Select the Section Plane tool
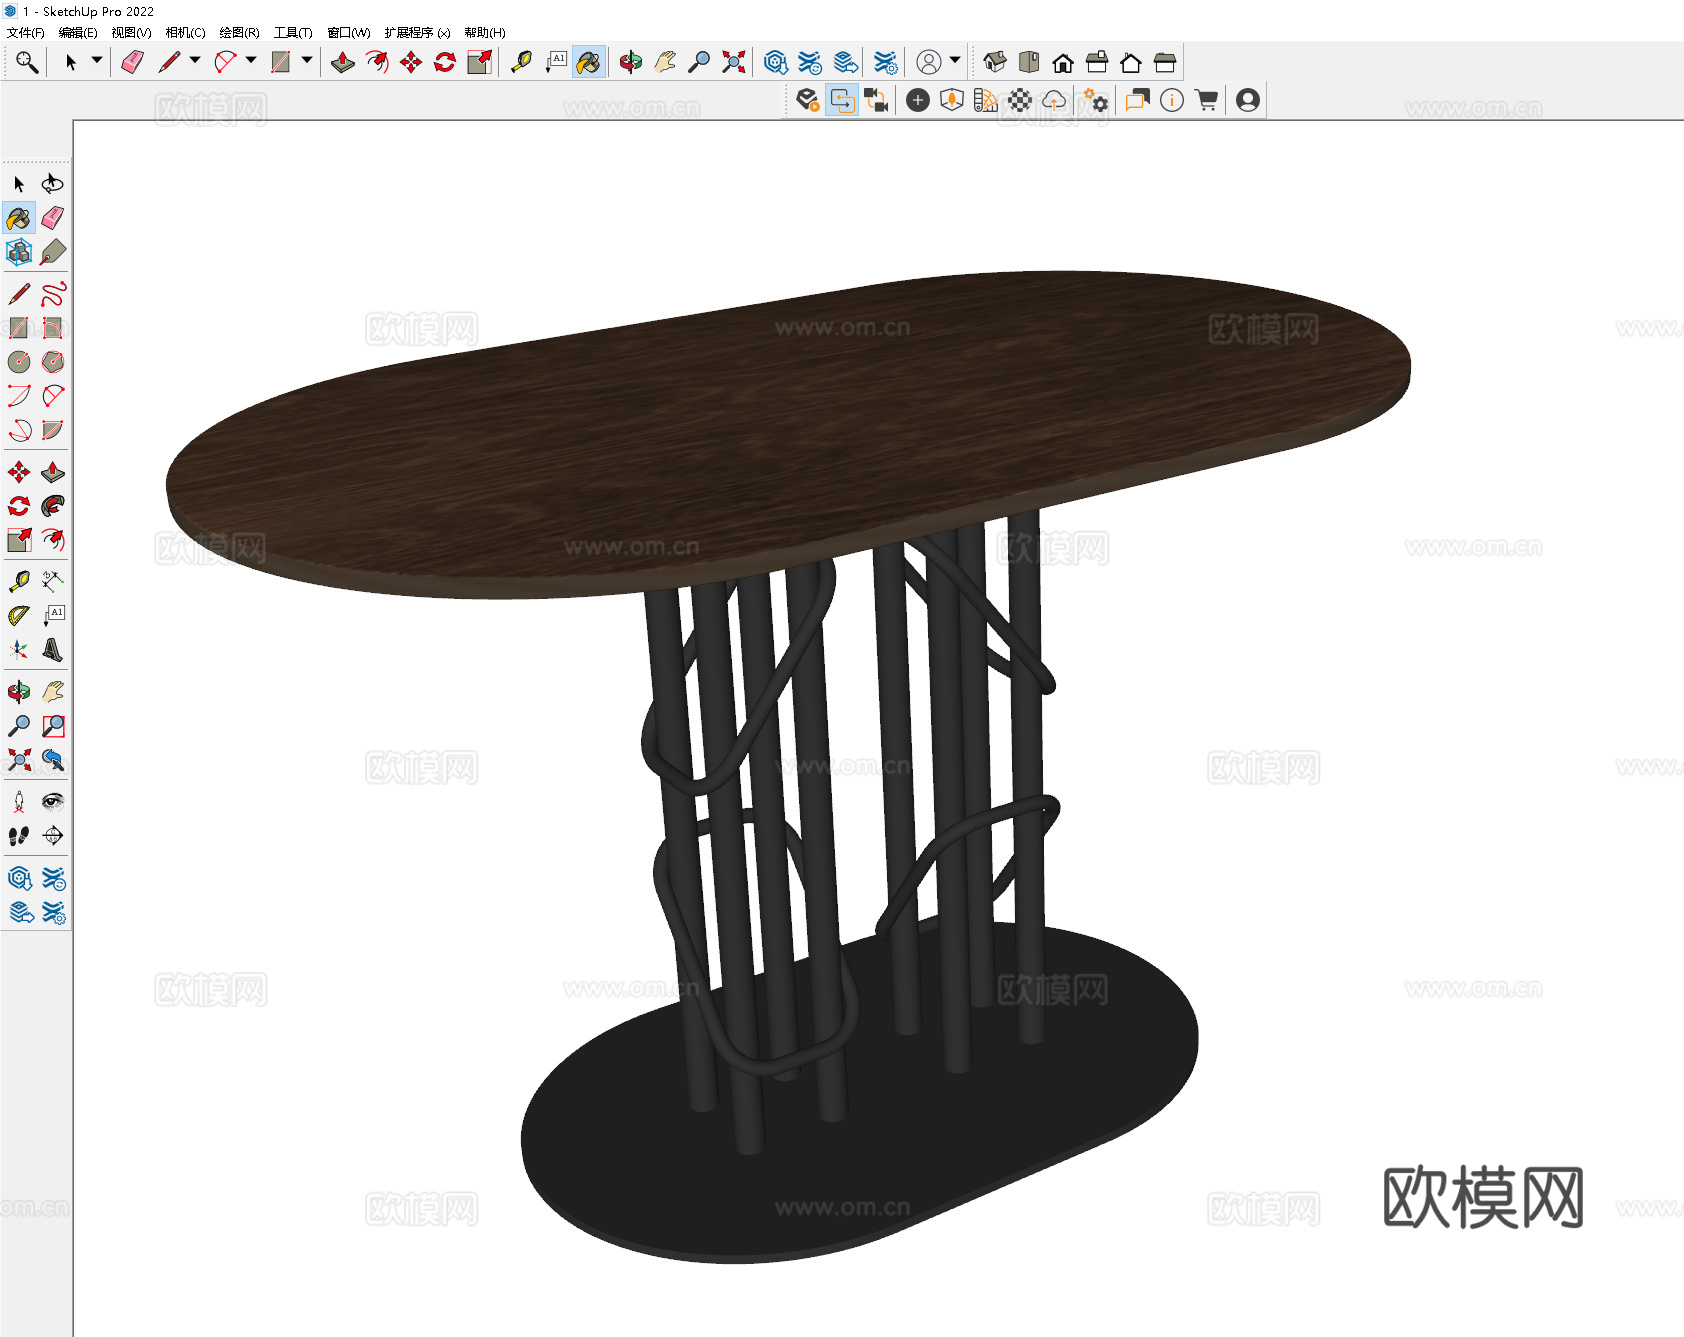 53,836
